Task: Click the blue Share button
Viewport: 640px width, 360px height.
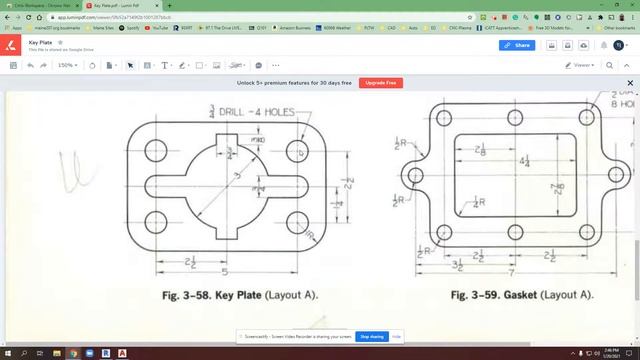Action: click(x=517, y=45)
